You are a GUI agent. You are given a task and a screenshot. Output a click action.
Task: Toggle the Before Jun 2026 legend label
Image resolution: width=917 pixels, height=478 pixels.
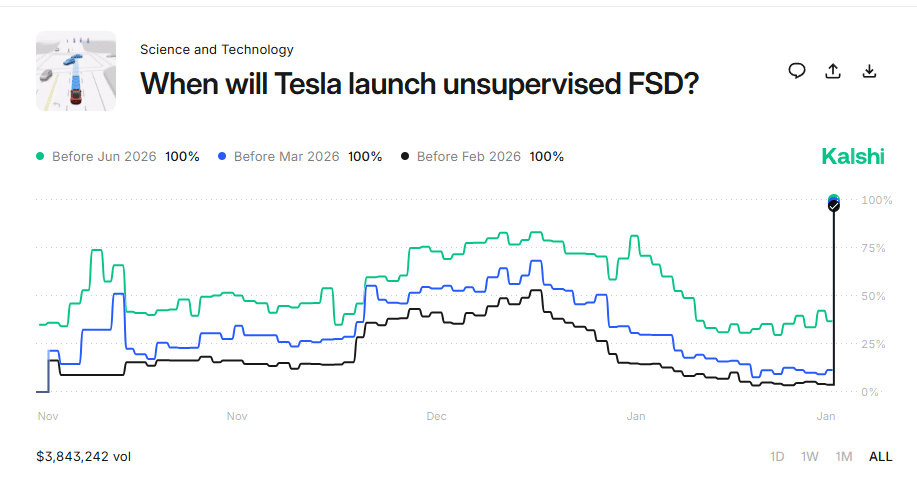[104, 157]
